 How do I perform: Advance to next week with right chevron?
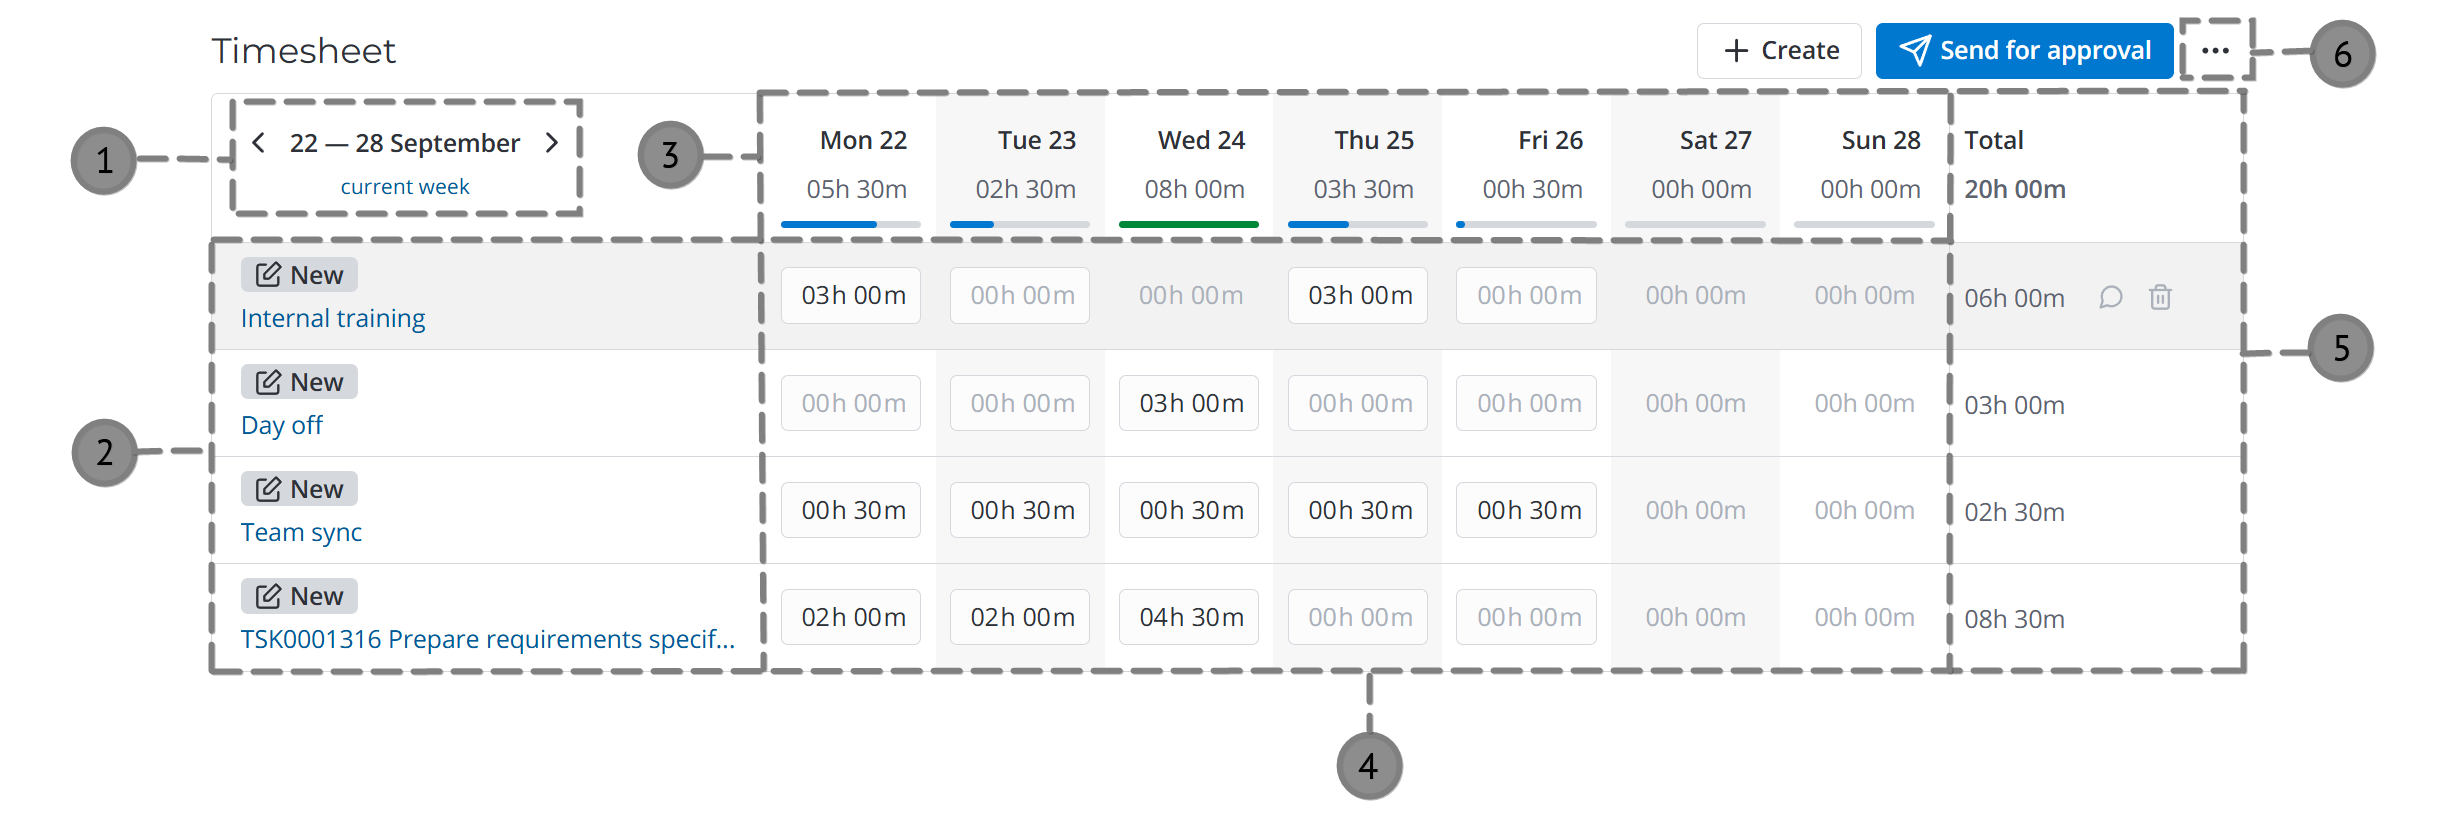coord(553,143)
